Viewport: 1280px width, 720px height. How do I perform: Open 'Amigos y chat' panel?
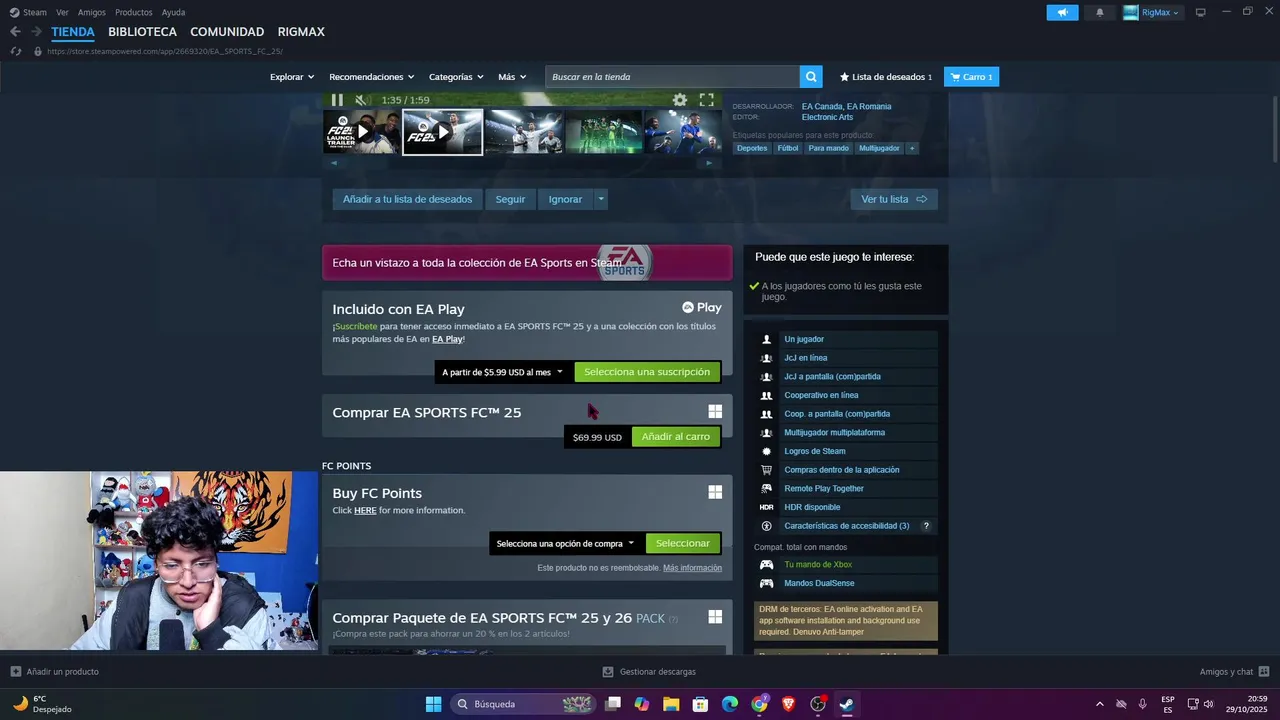[1234, 672]
